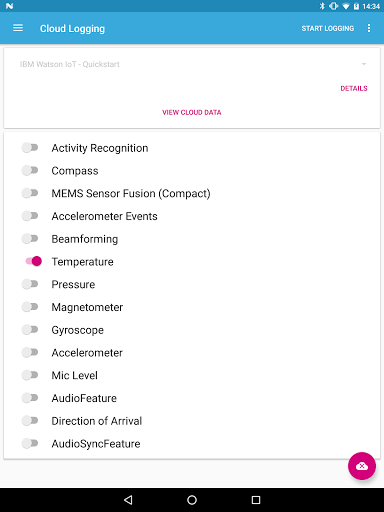Tap the Android back navigation icon

point(128,500)
